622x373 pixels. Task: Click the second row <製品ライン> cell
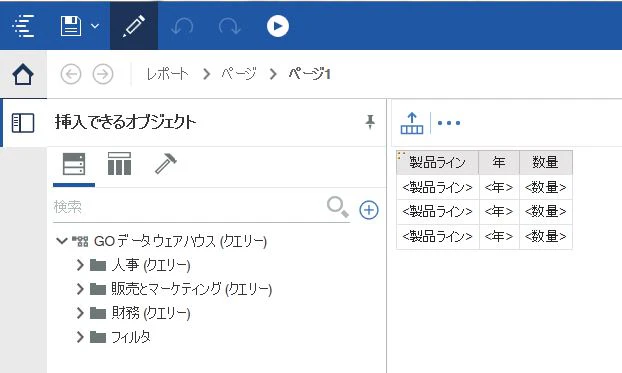(x=438, y=211)
